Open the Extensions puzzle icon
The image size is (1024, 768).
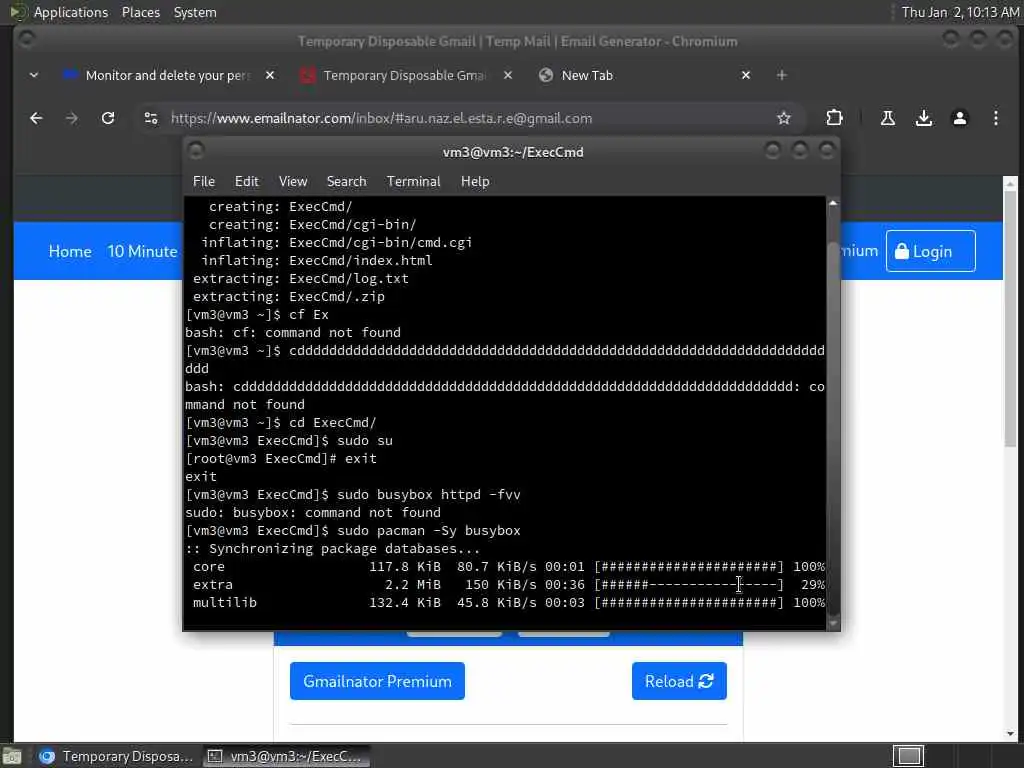834,118
